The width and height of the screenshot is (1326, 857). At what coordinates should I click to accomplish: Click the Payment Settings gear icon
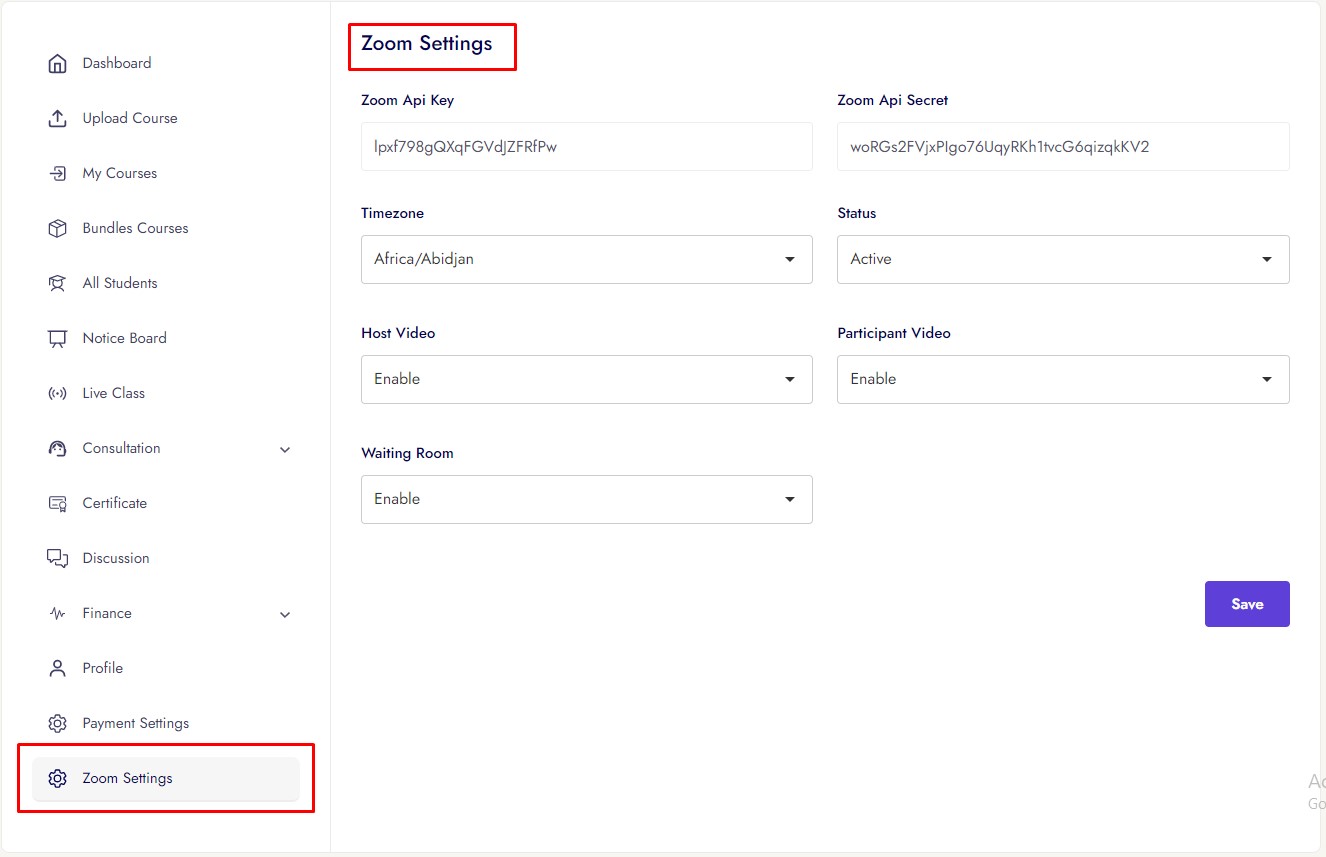[57, 724]
